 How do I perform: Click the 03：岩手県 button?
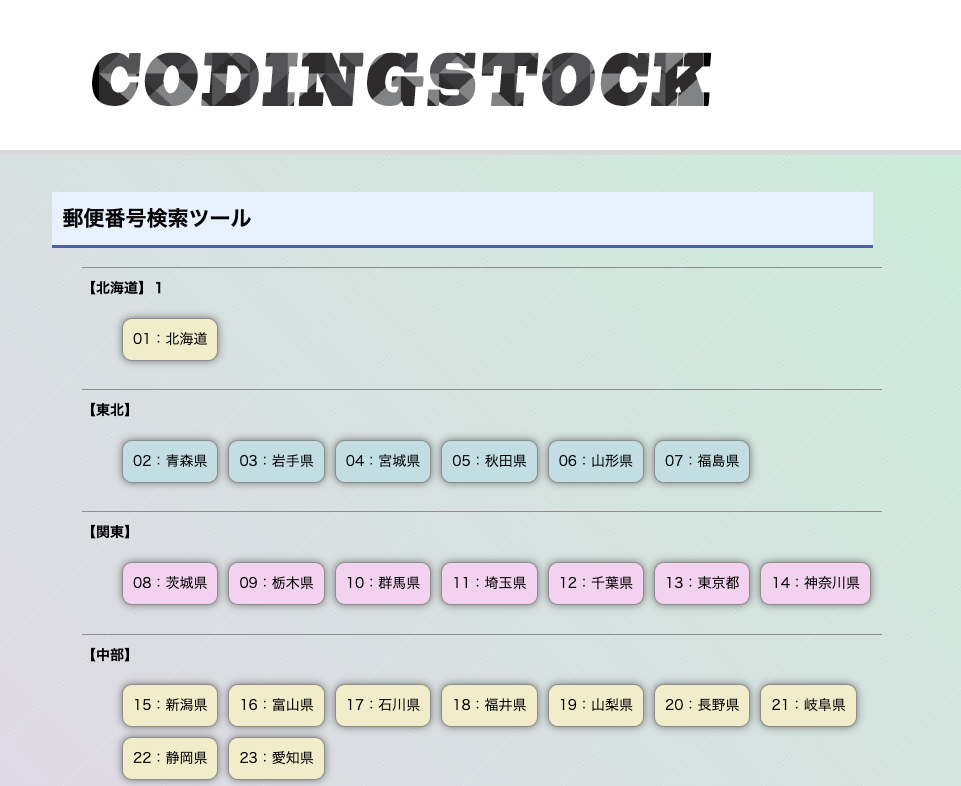276,461
